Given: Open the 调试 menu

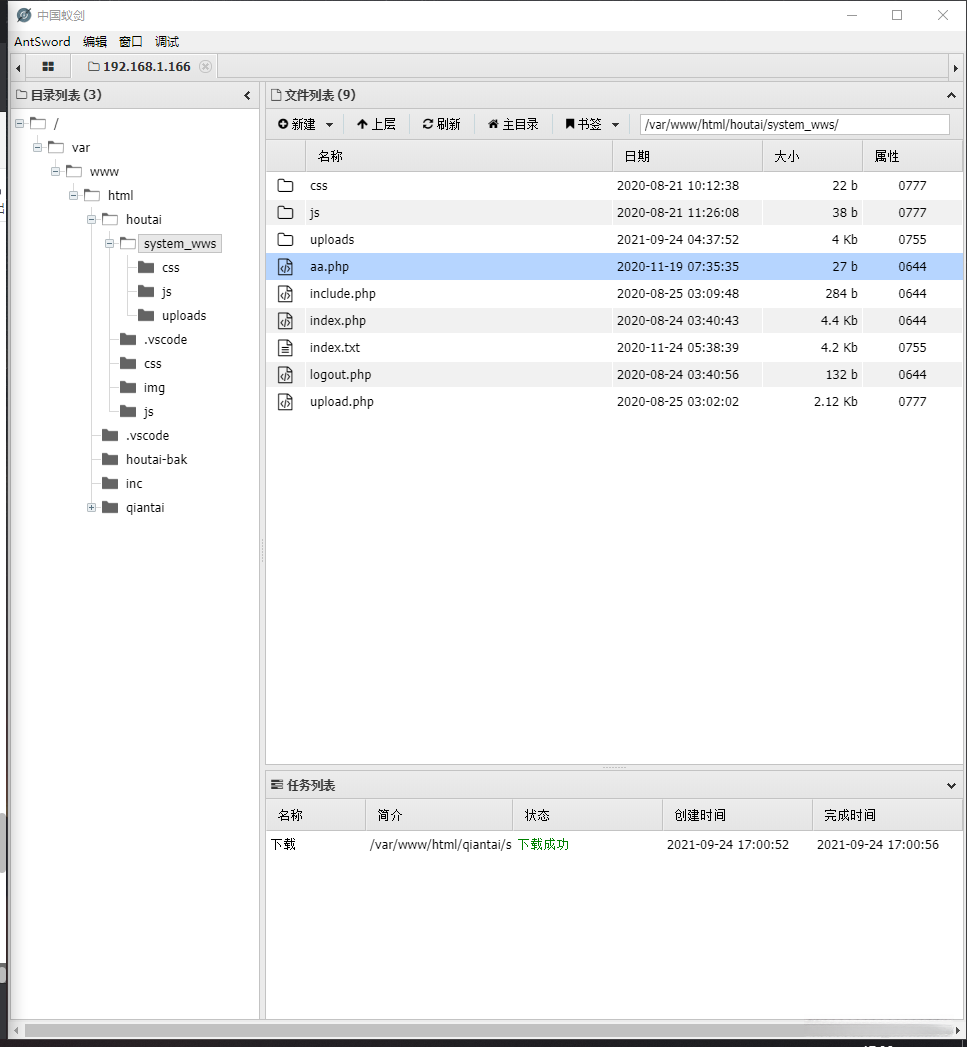Looking at the screenshot, I should tap(167, 41).
